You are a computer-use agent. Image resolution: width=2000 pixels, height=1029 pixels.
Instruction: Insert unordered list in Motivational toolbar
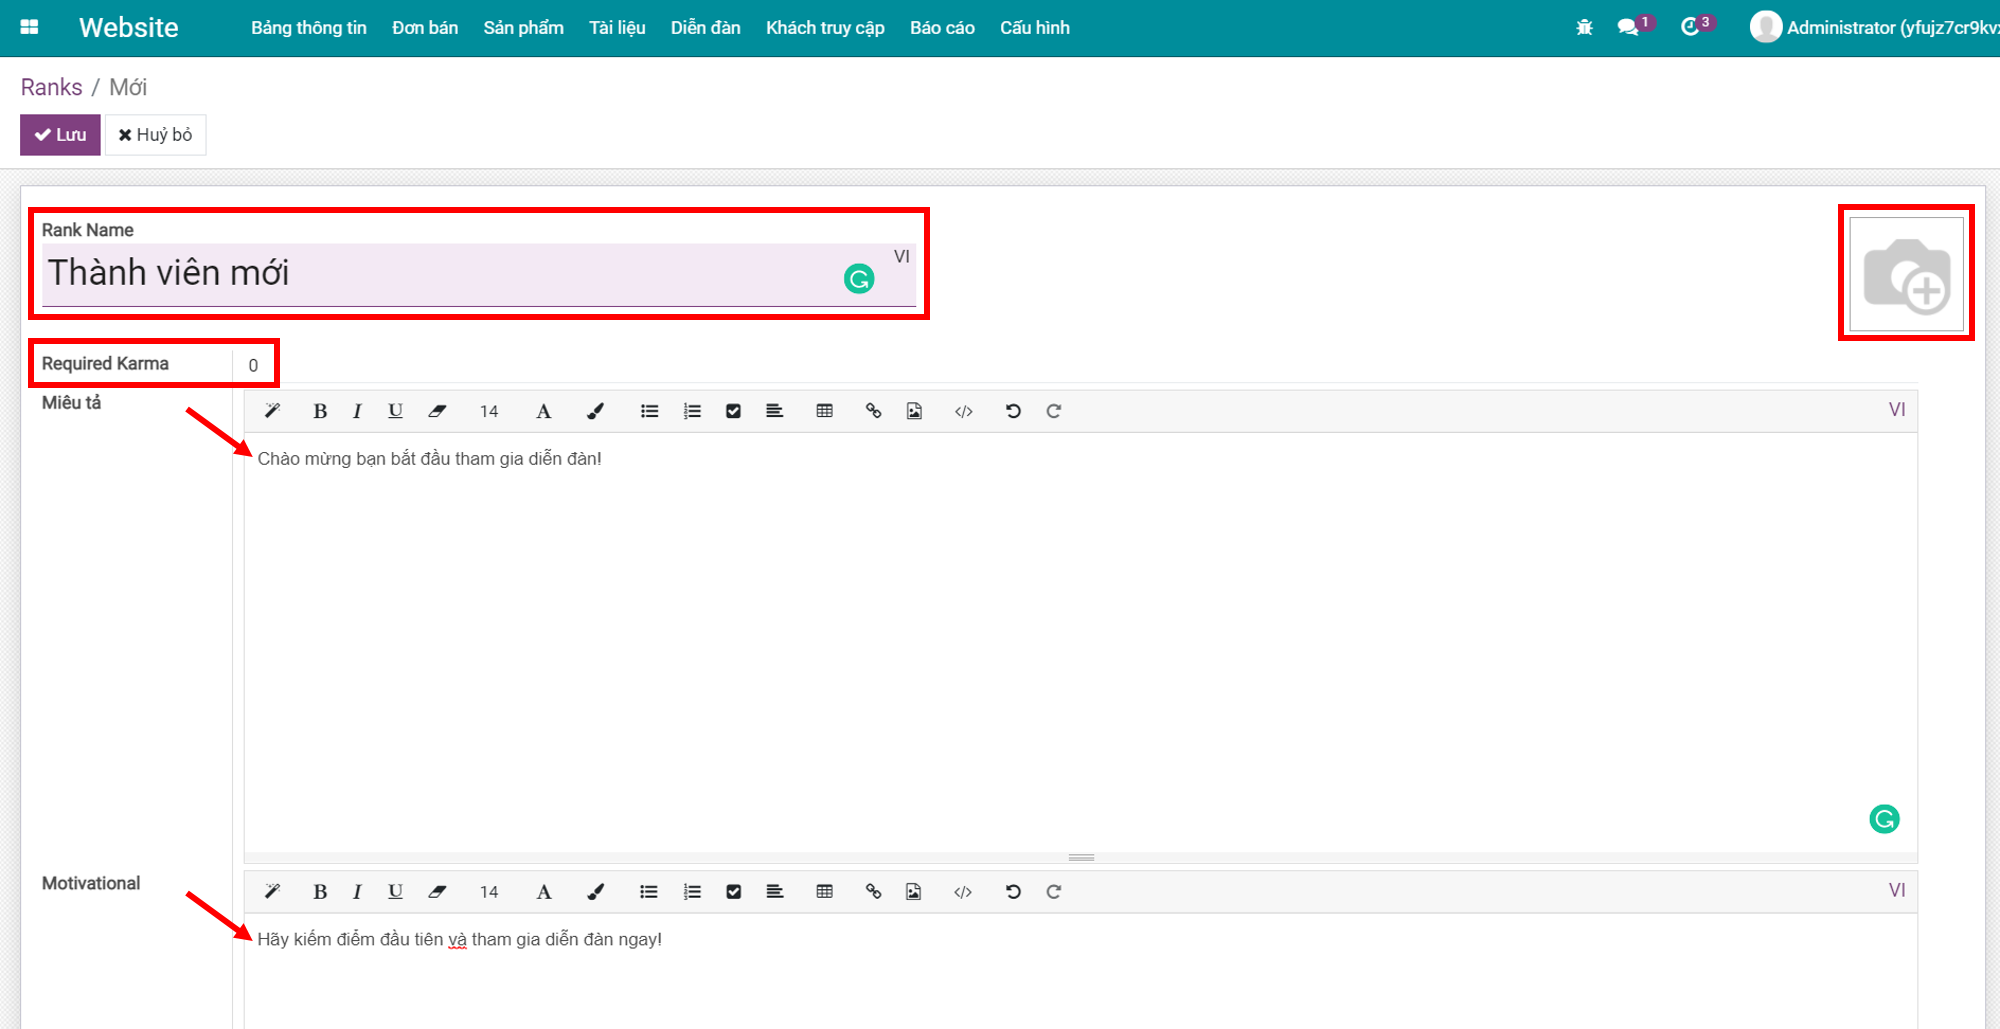649,892
